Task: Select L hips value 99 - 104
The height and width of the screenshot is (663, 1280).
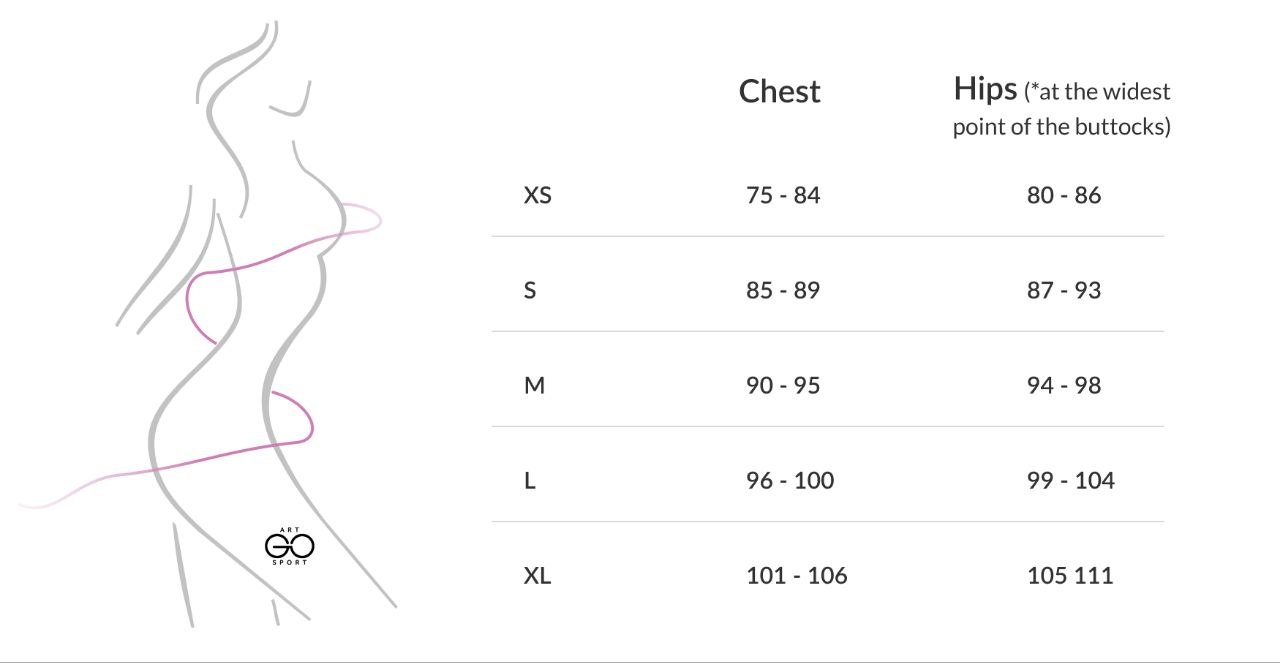Action: pyautogui.click(x=1071, y=480)
